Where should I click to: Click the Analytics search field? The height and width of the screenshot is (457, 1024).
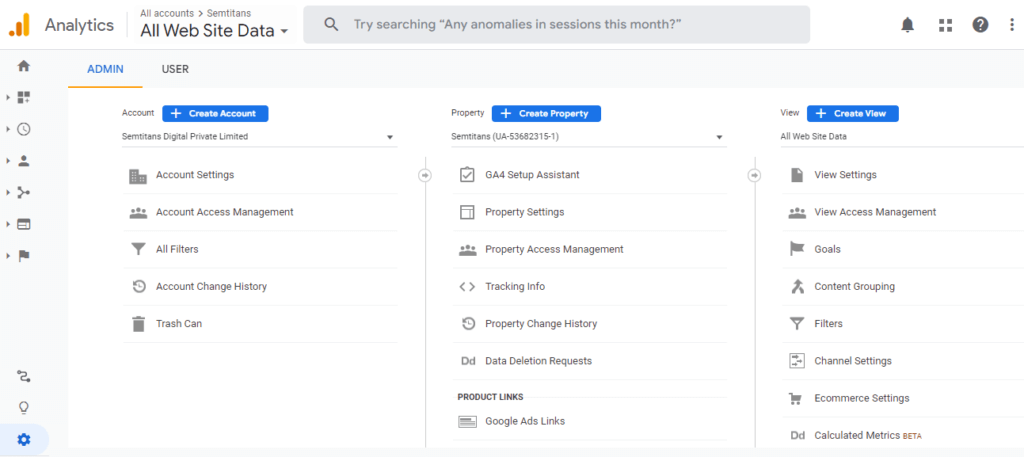556,25
